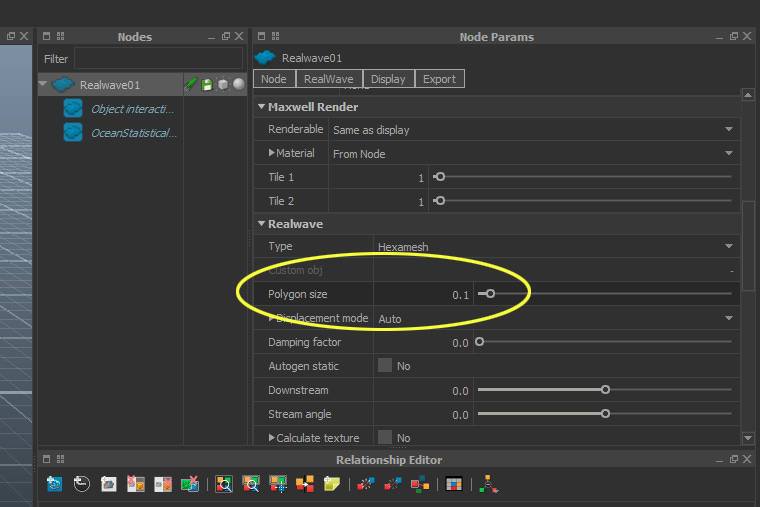Image resolution: width=760 pixels, height=507 pixels.
Task: Open the Displacement mode dropdown showing Auto
Action: pyautogui.click(x=556, y=318)
